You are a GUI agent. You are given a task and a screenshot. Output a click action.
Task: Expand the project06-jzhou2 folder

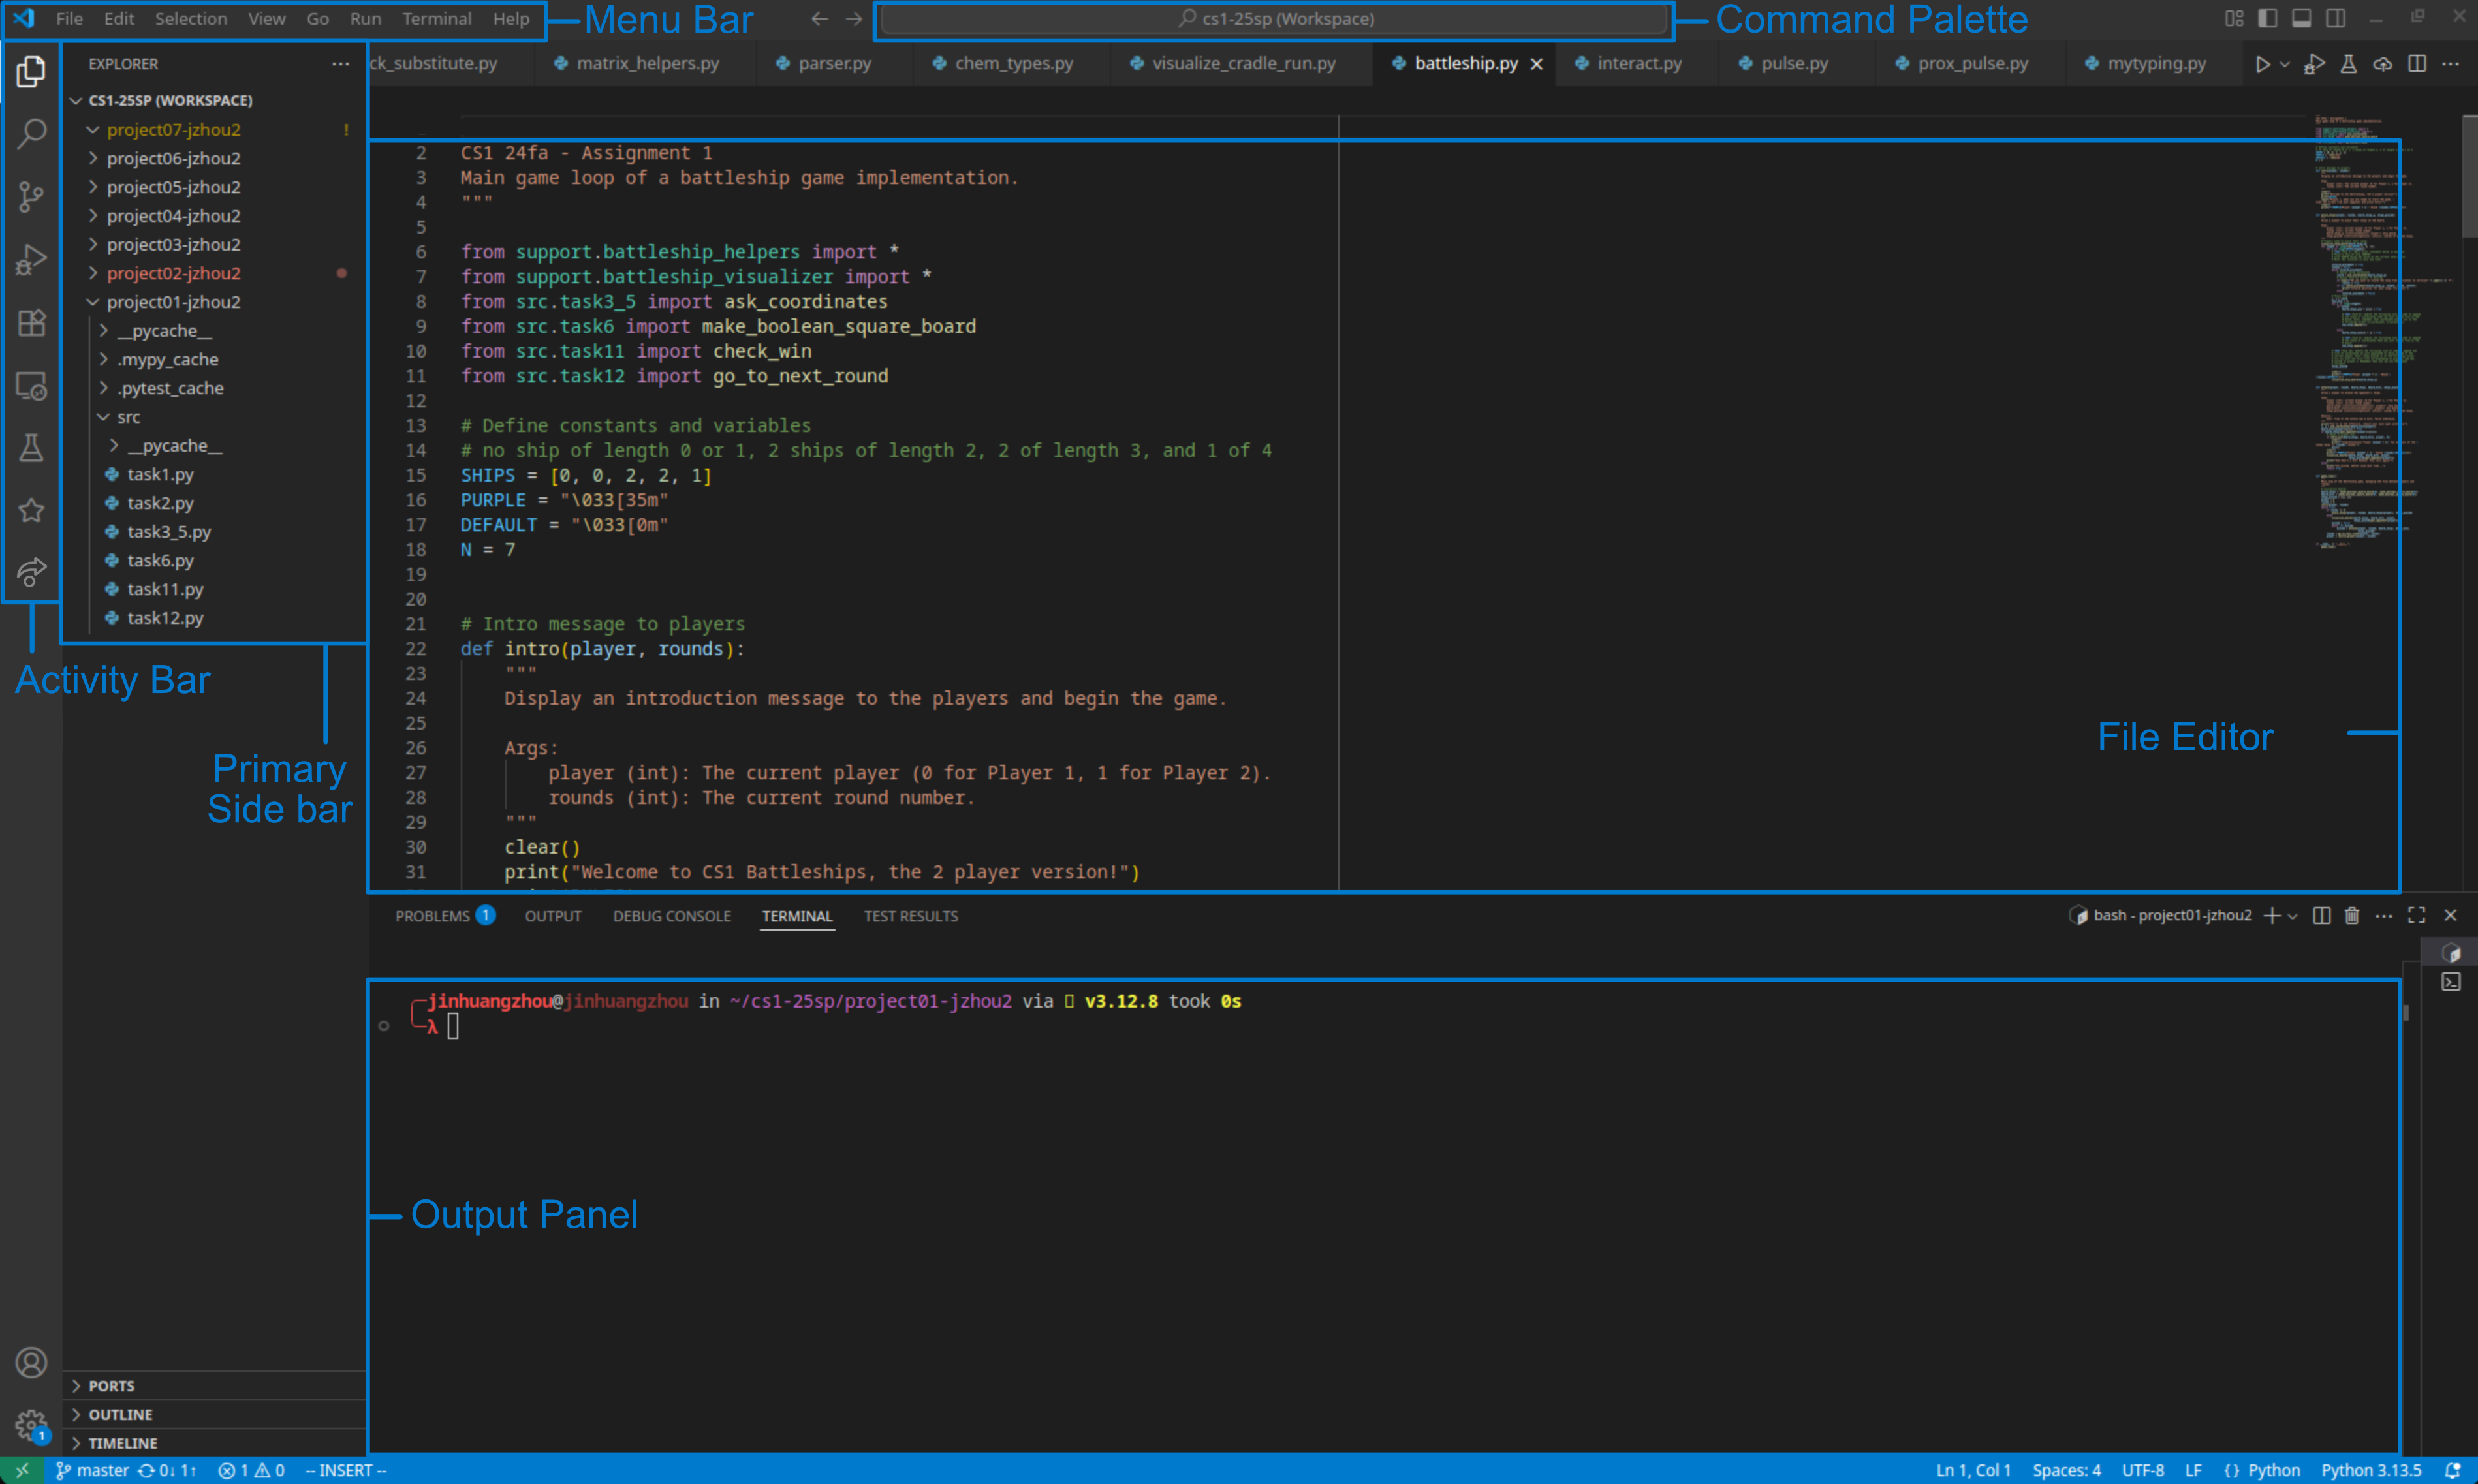tap(173, 158)
